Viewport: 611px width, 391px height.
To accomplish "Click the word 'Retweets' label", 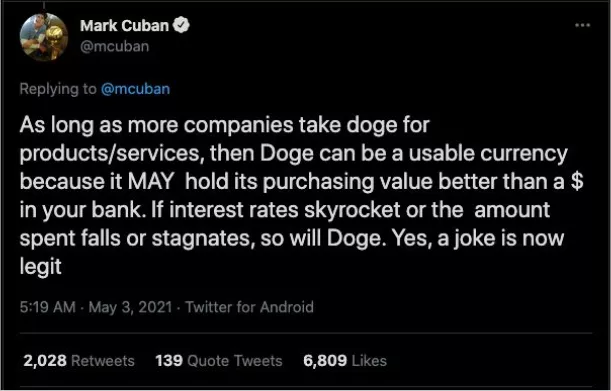I will (x=103, y=361).
